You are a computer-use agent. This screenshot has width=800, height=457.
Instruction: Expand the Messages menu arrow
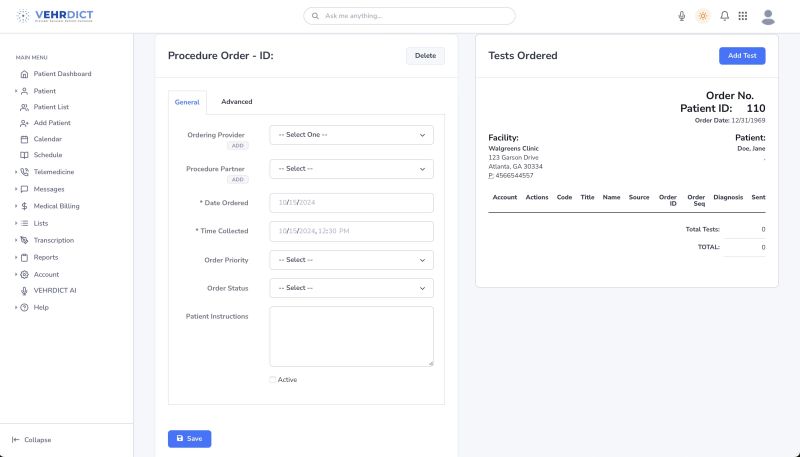16,189
